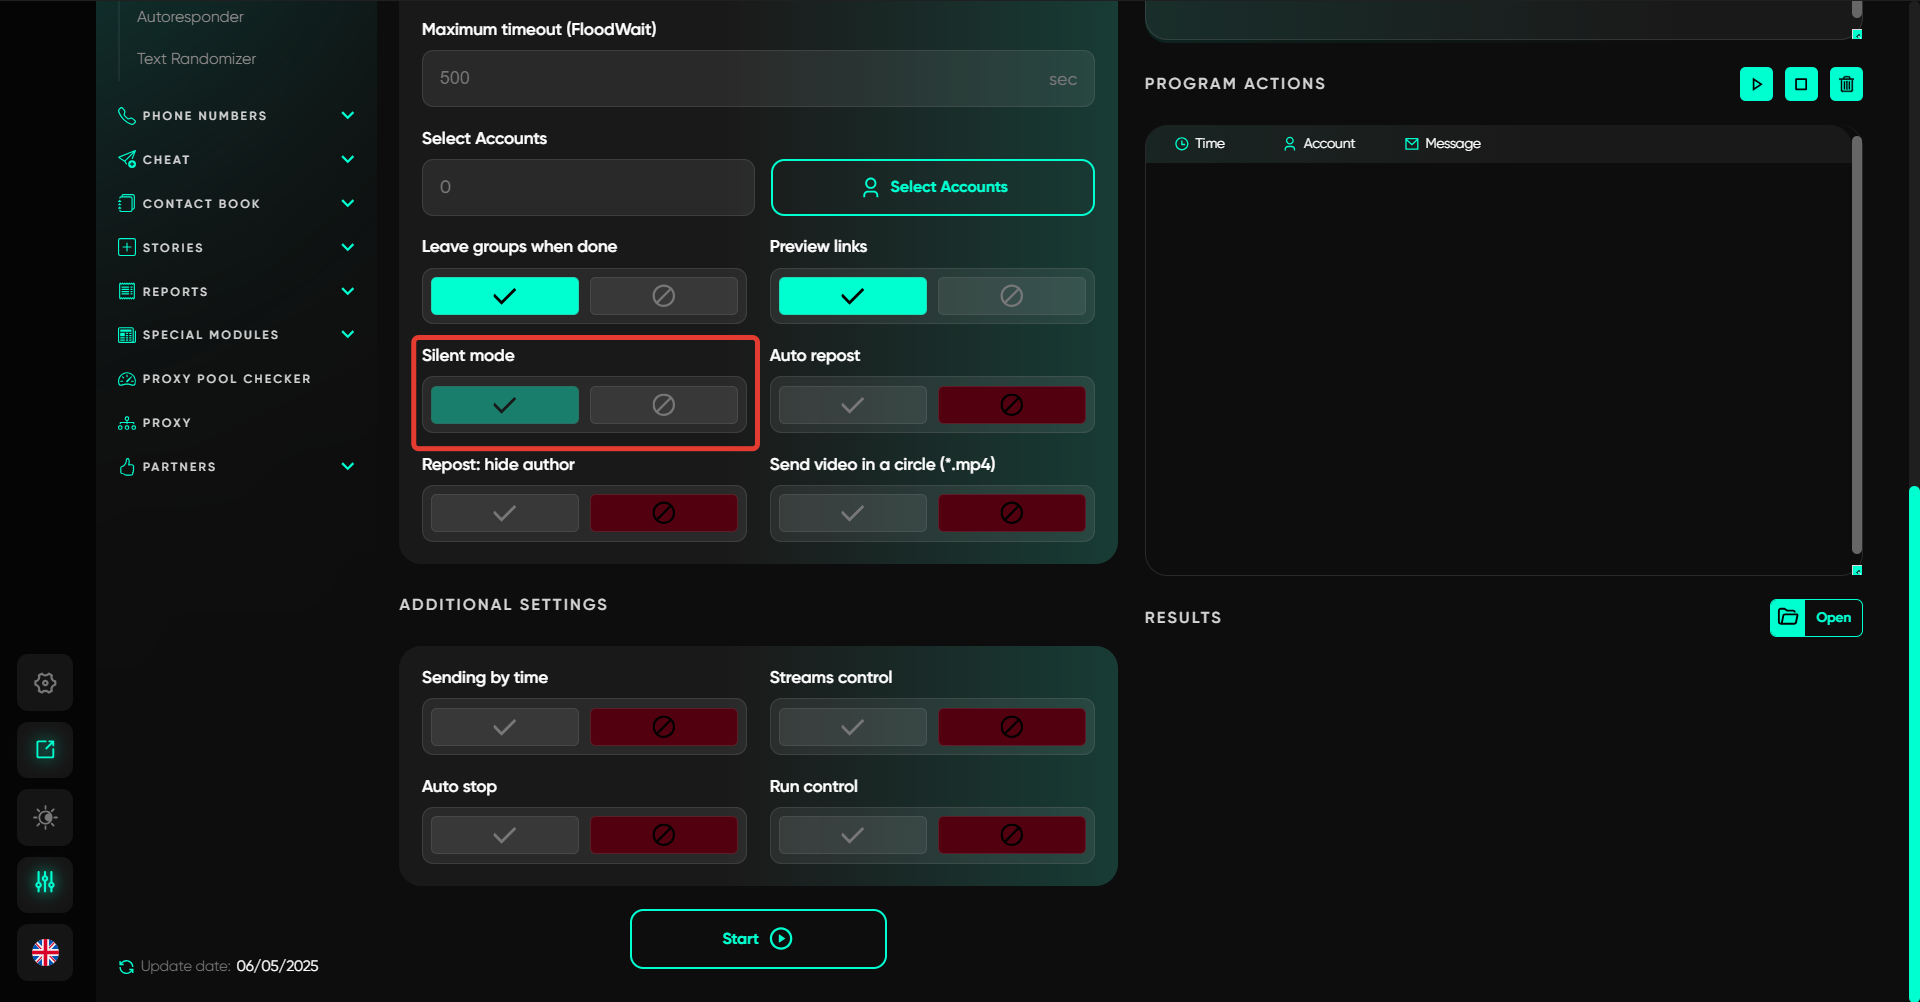This screenshot has width=1920, height=1002.
Task: Click the stop square icon in Program Actions
Action: (x=1801, y=84)
